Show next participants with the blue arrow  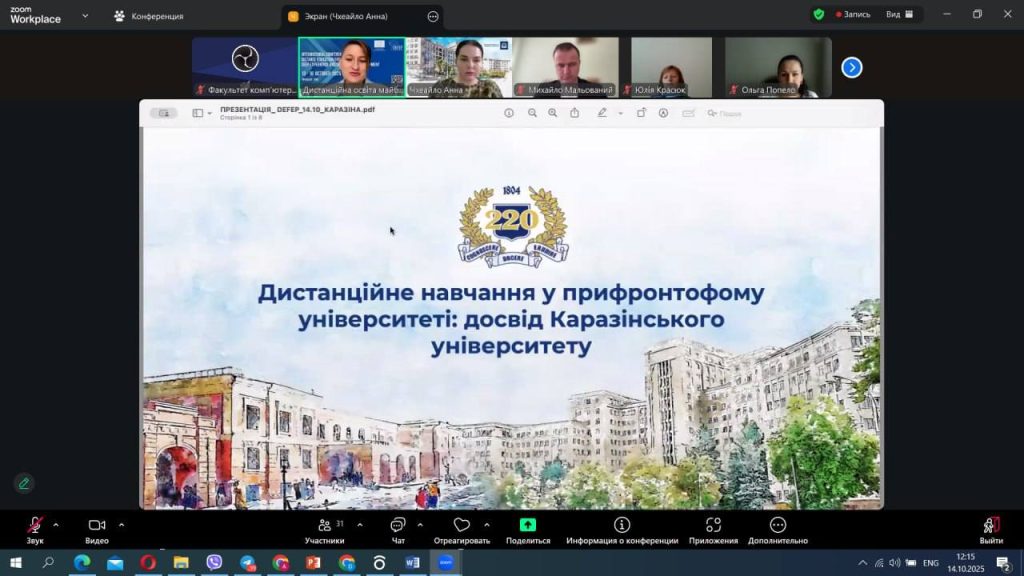click(851, 67)
